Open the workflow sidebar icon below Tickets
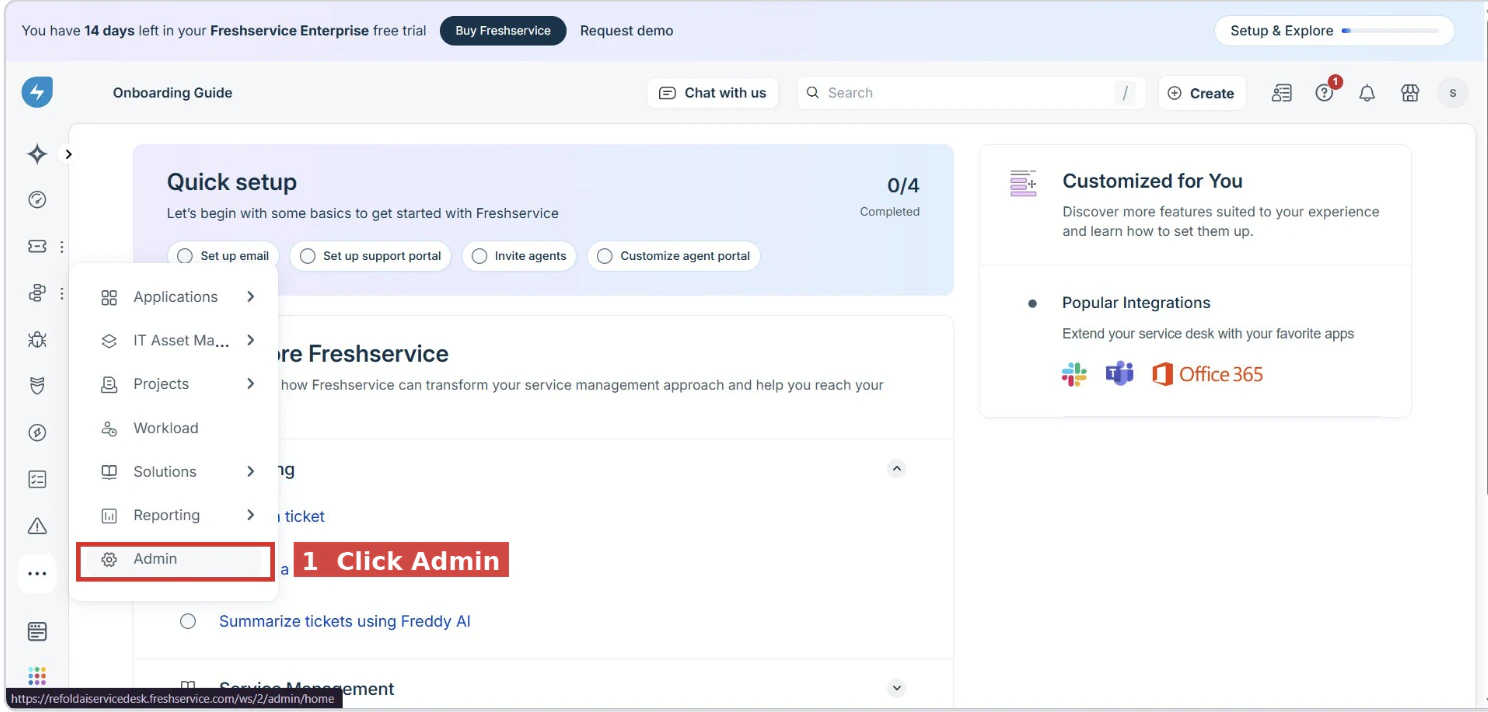This screenshot has width=1488, height=712. click(x=37, y=293)
